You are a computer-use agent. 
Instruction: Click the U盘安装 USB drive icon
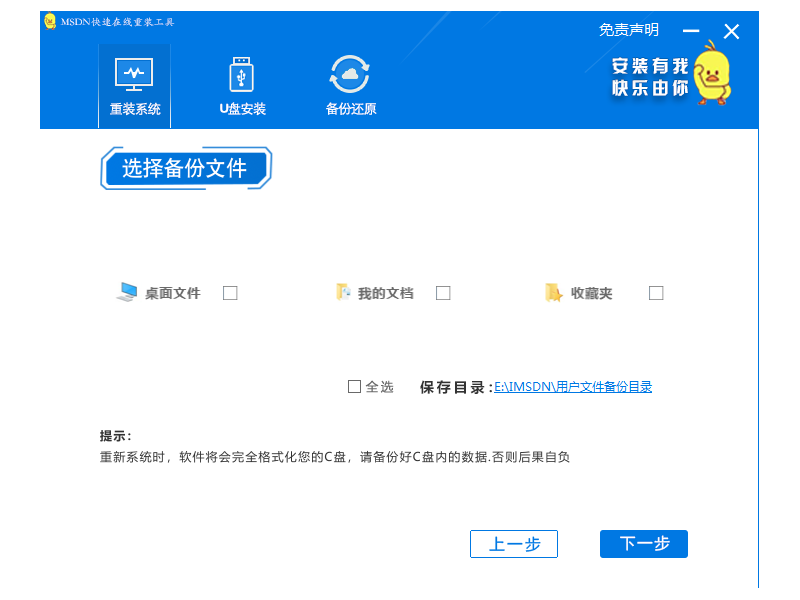coord(240,75)
